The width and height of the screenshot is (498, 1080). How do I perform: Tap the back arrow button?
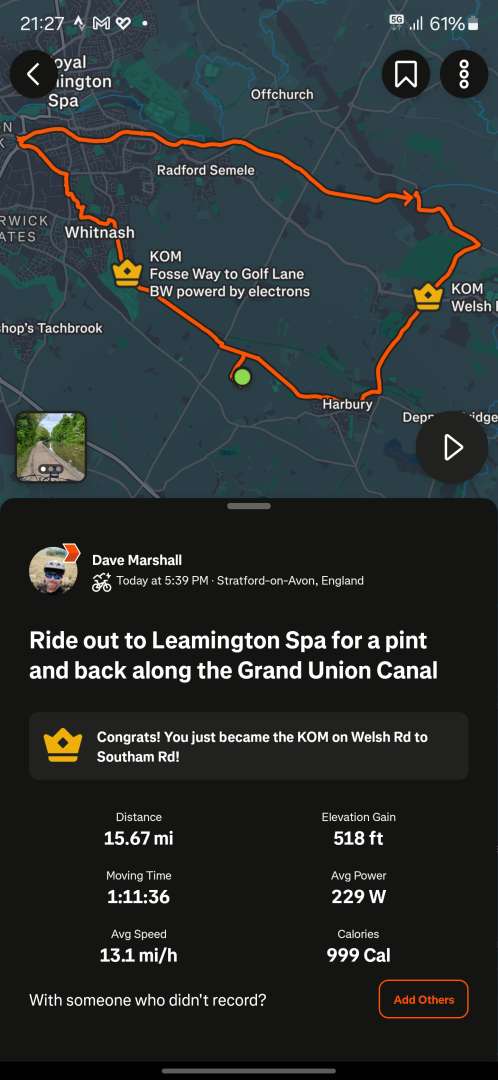tap(34, 74)
